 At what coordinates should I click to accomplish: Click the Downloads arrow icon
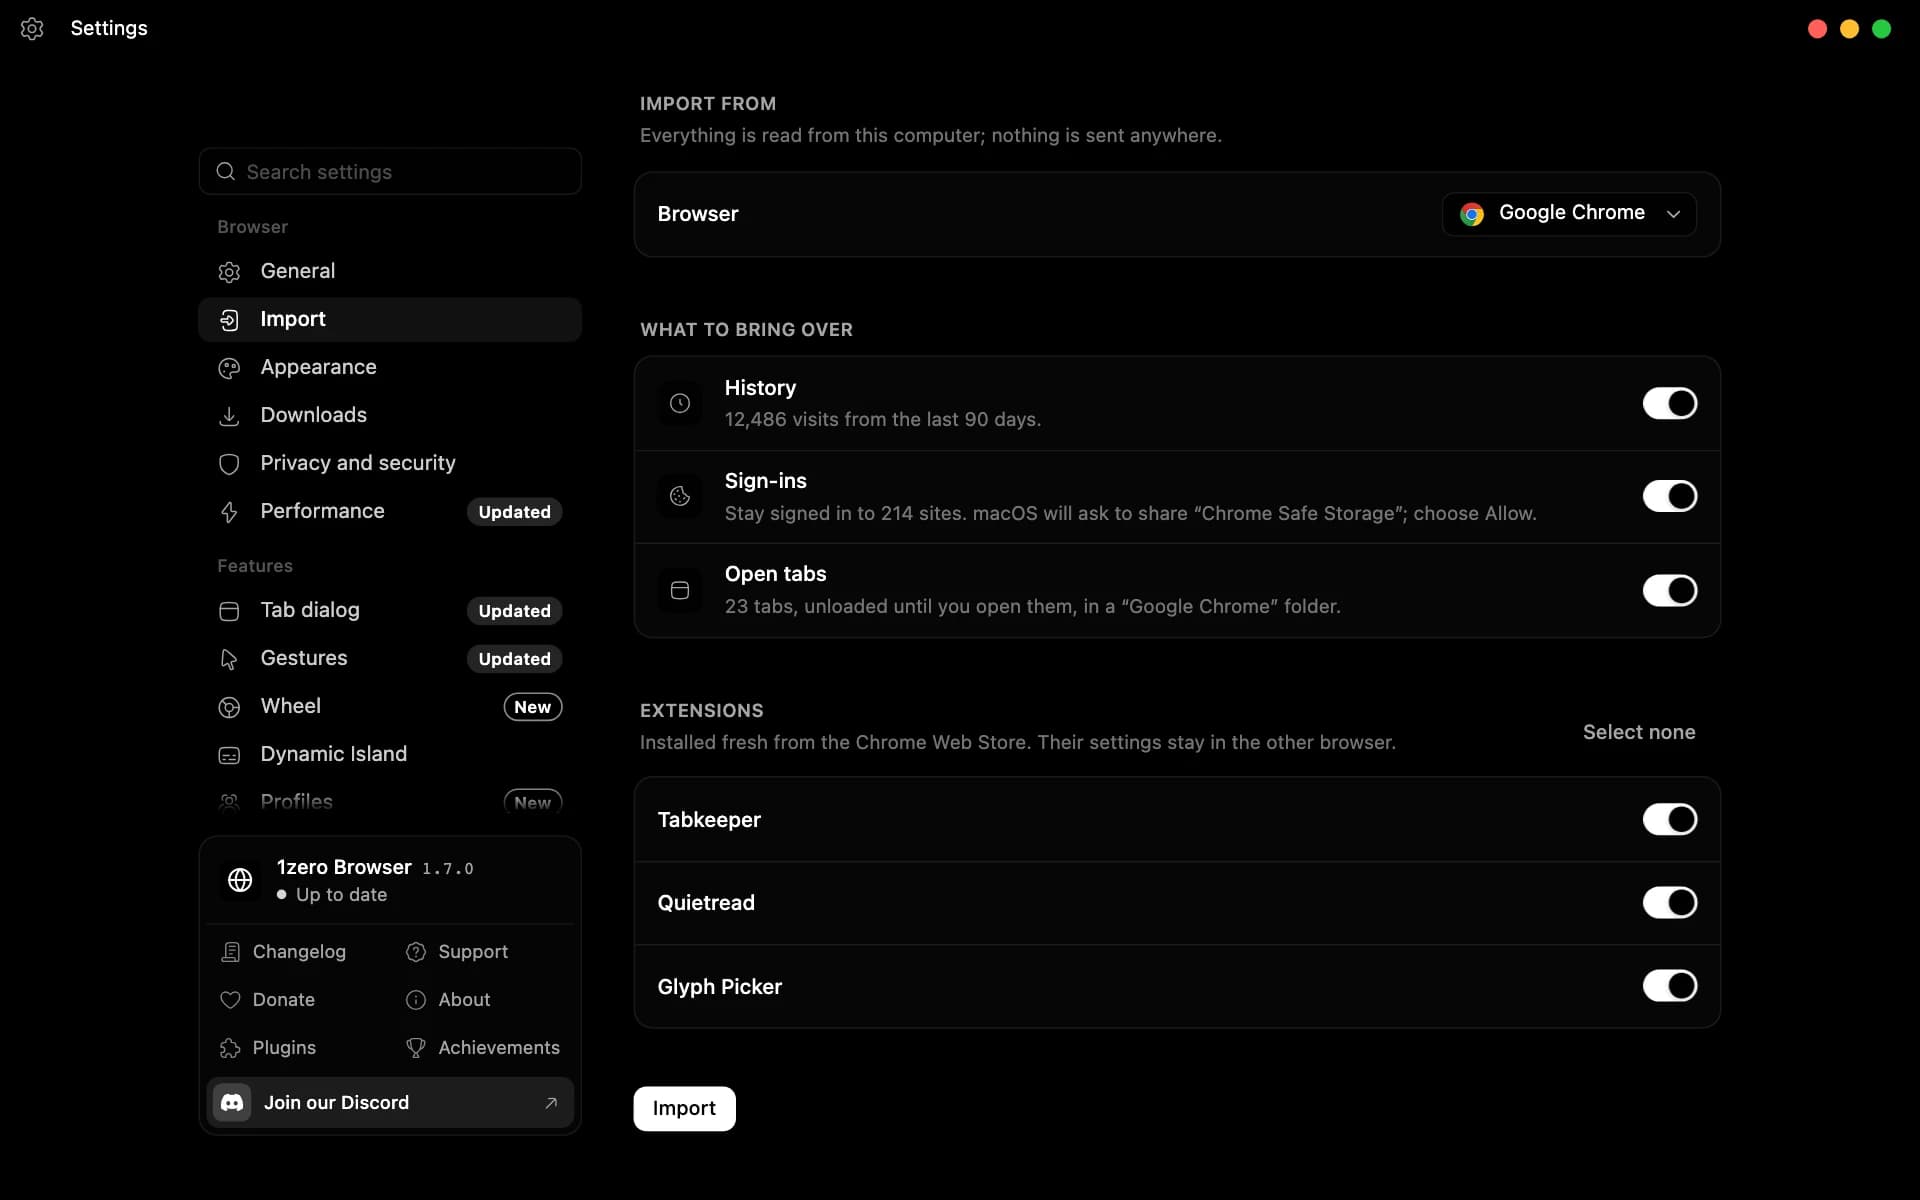tap(229, 415)
